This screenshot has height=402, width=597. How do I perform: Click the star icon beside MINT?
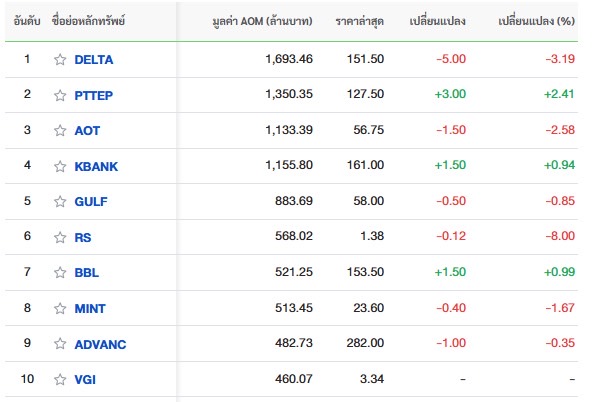60,308
